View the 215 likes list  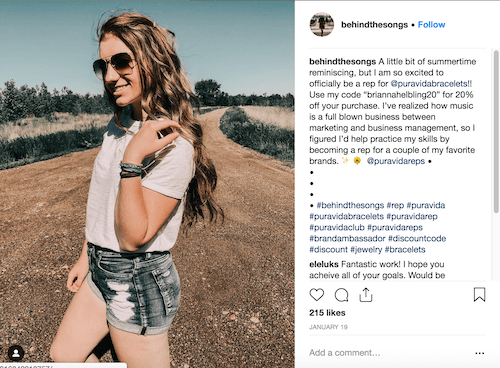pos(327,313)
